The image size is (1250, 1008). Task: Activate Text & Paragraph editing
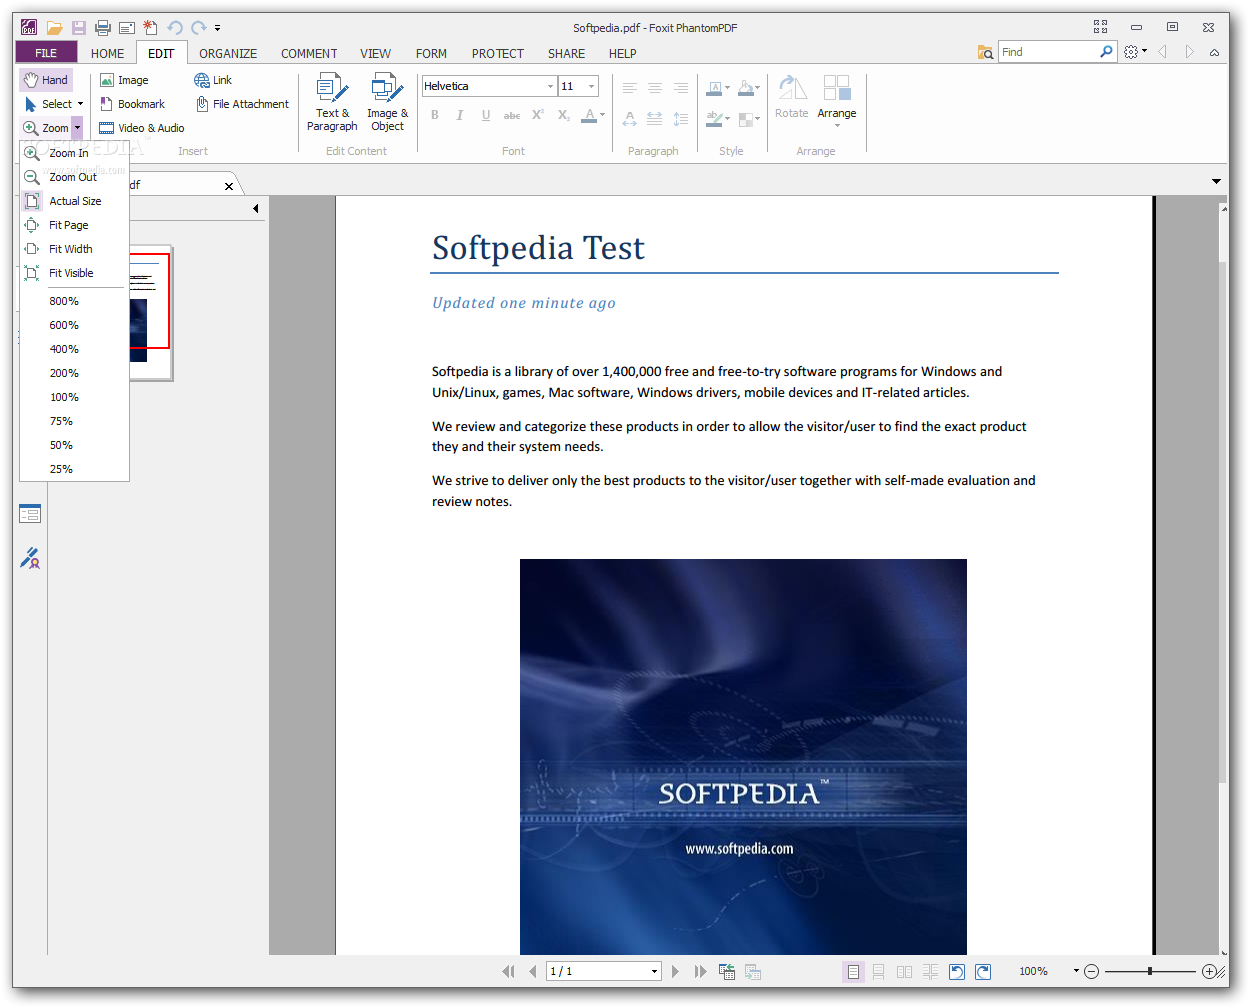tap(332, 103)
